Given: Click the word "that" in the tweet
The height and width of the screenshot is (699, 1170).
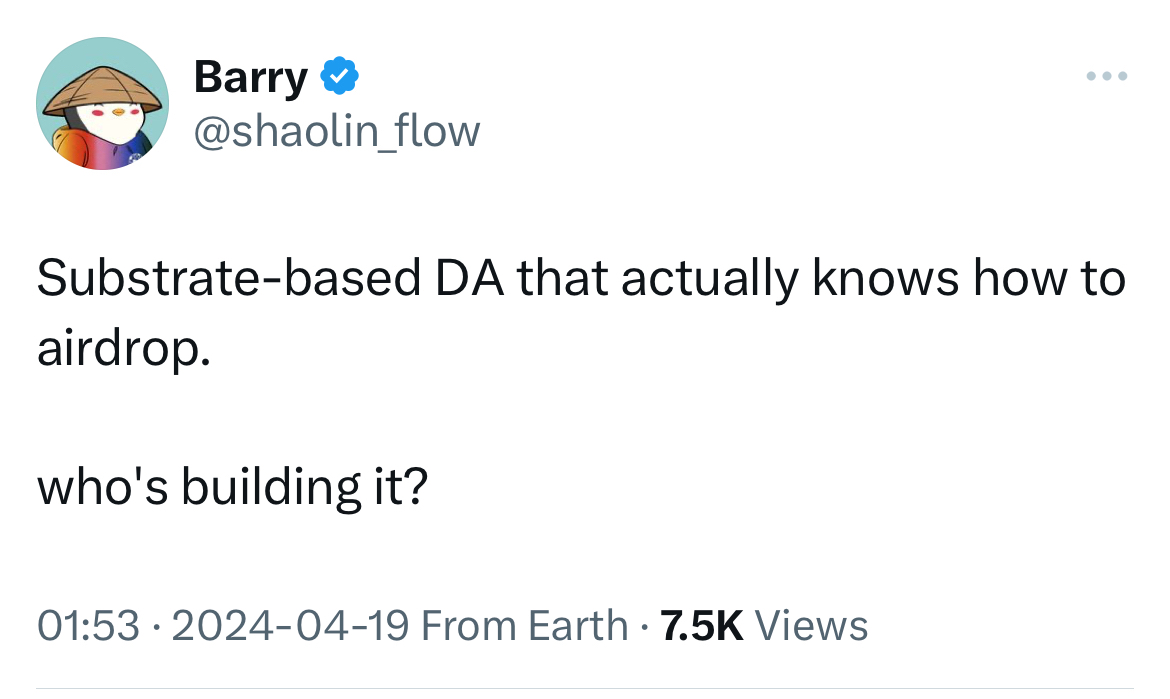Looking at the screenshot, I should tap(562, 280).
